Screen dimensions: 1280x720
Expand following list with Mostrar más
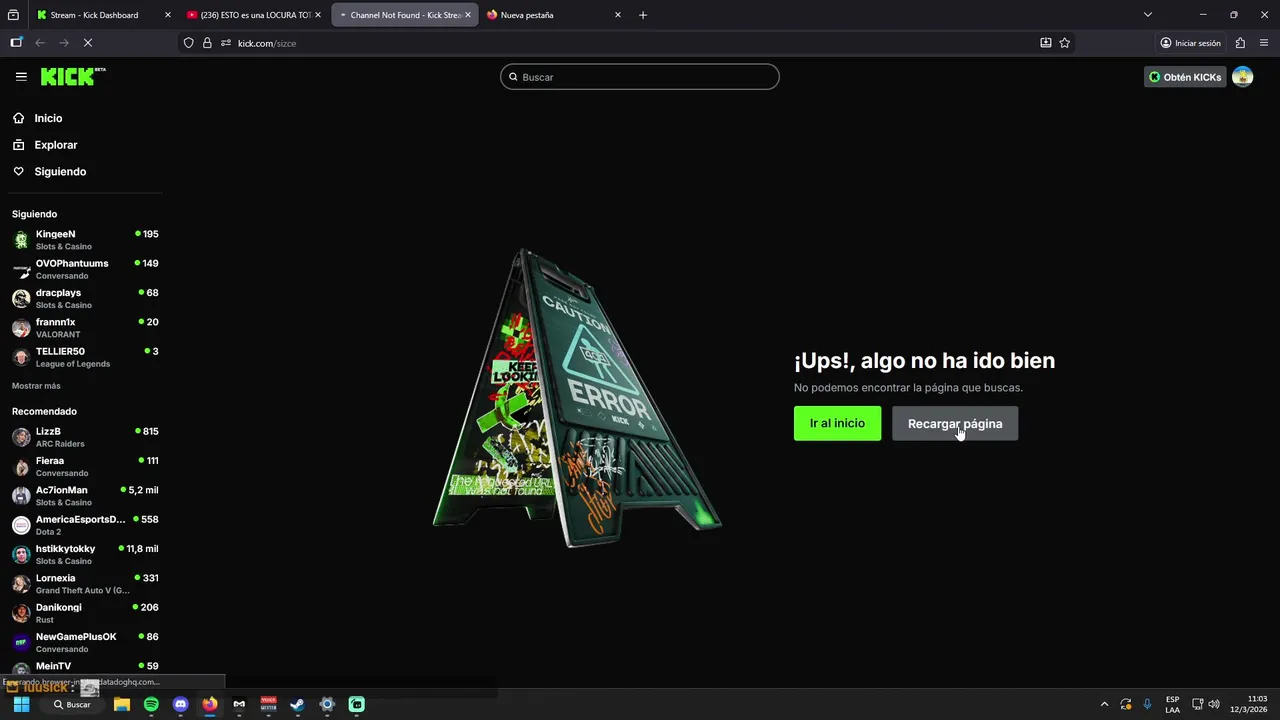(36, 386)
